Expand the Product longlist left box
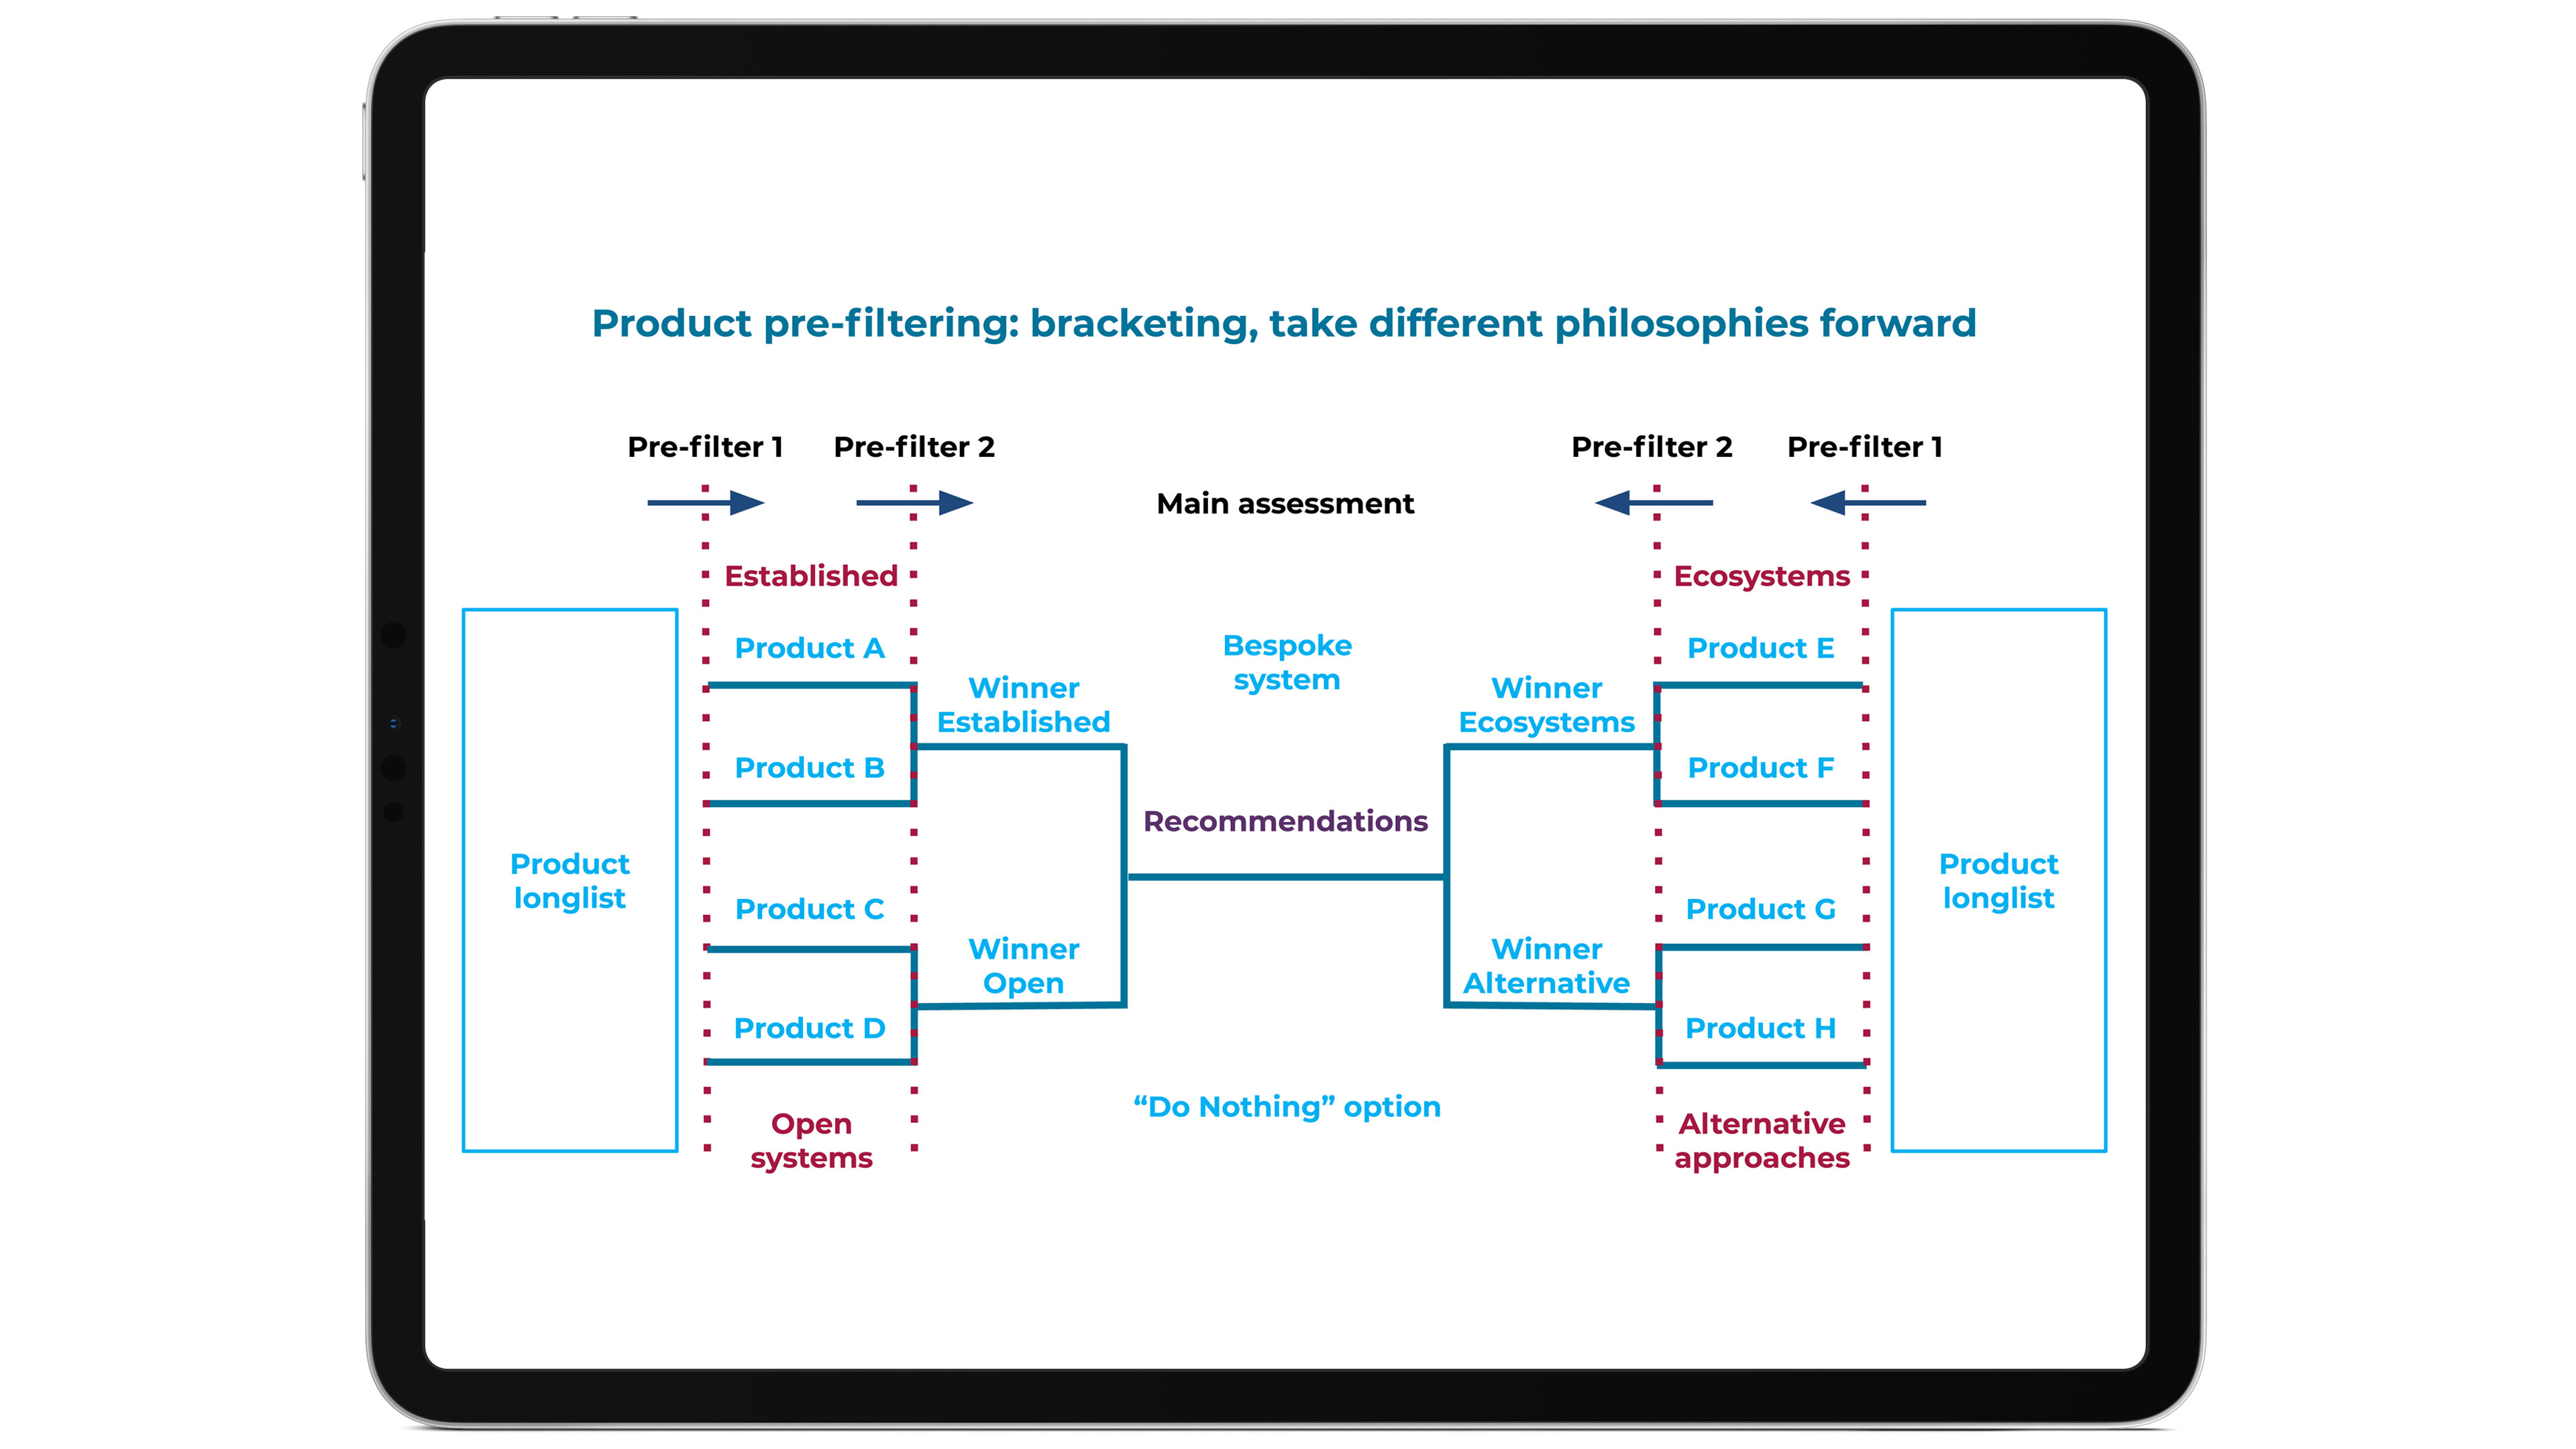 (x=570, y=879)
